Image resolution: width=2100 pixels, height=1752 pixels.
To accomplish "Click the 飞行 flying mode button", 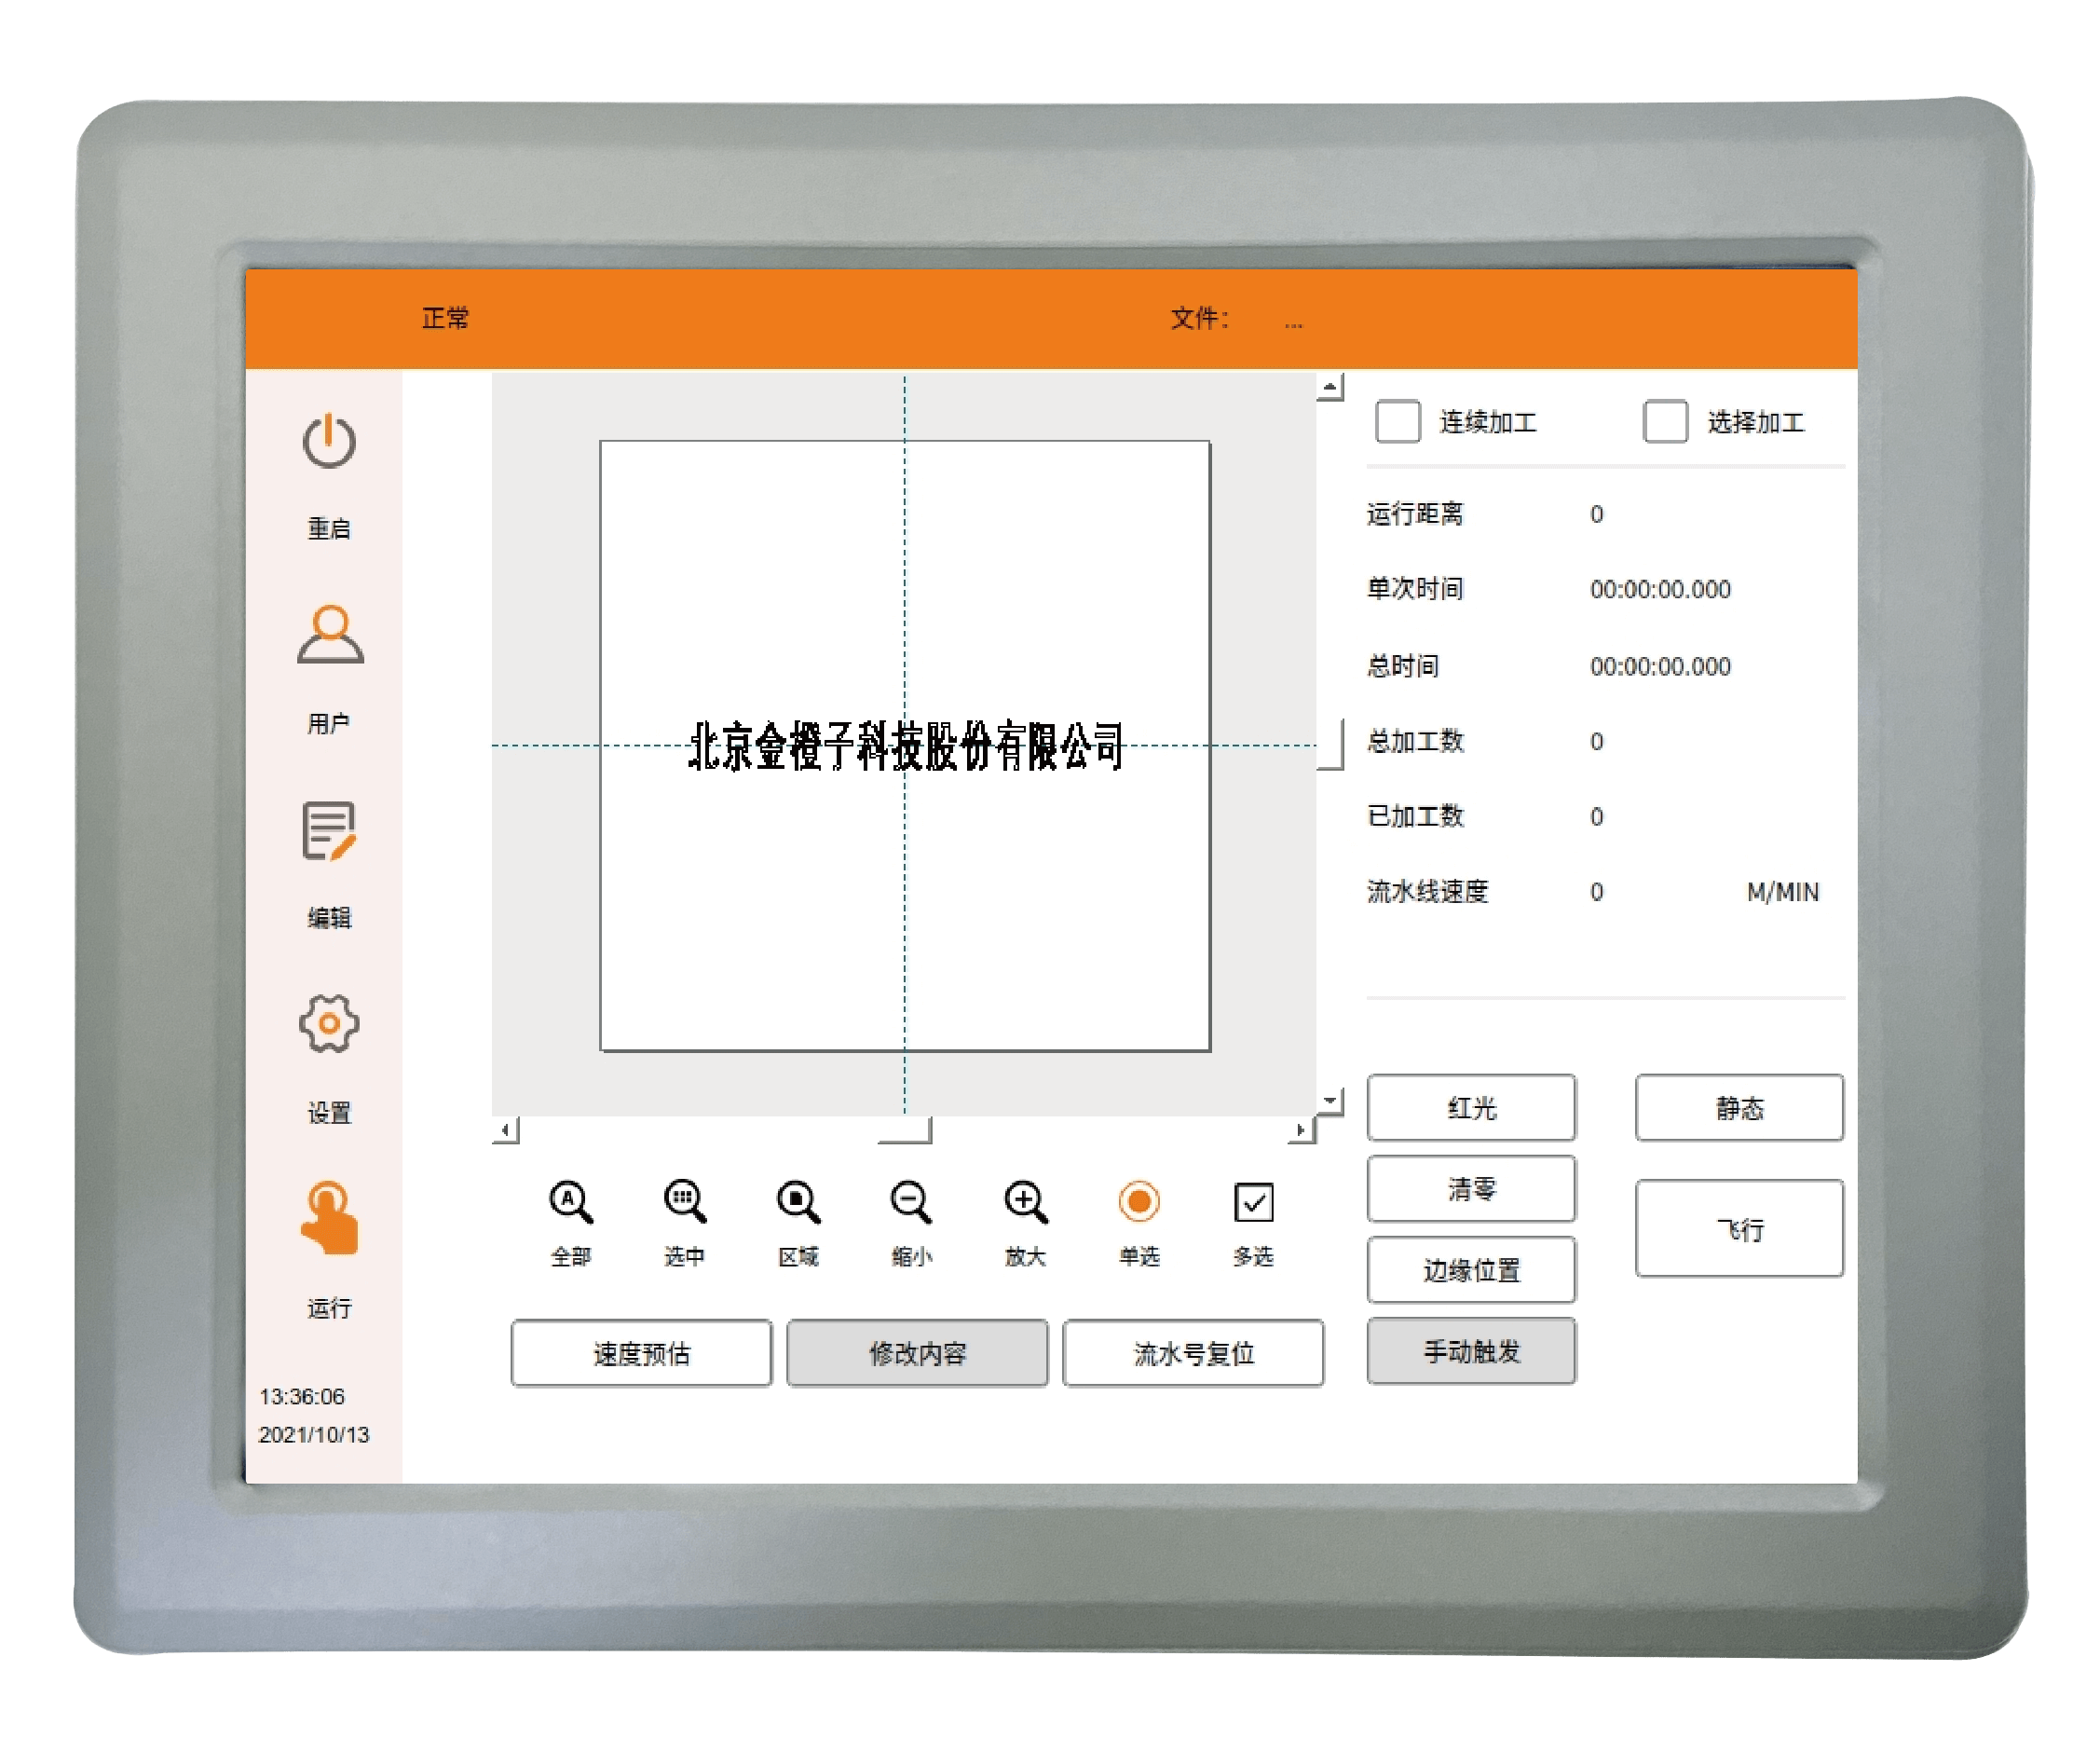I will click(1739, 1228).
